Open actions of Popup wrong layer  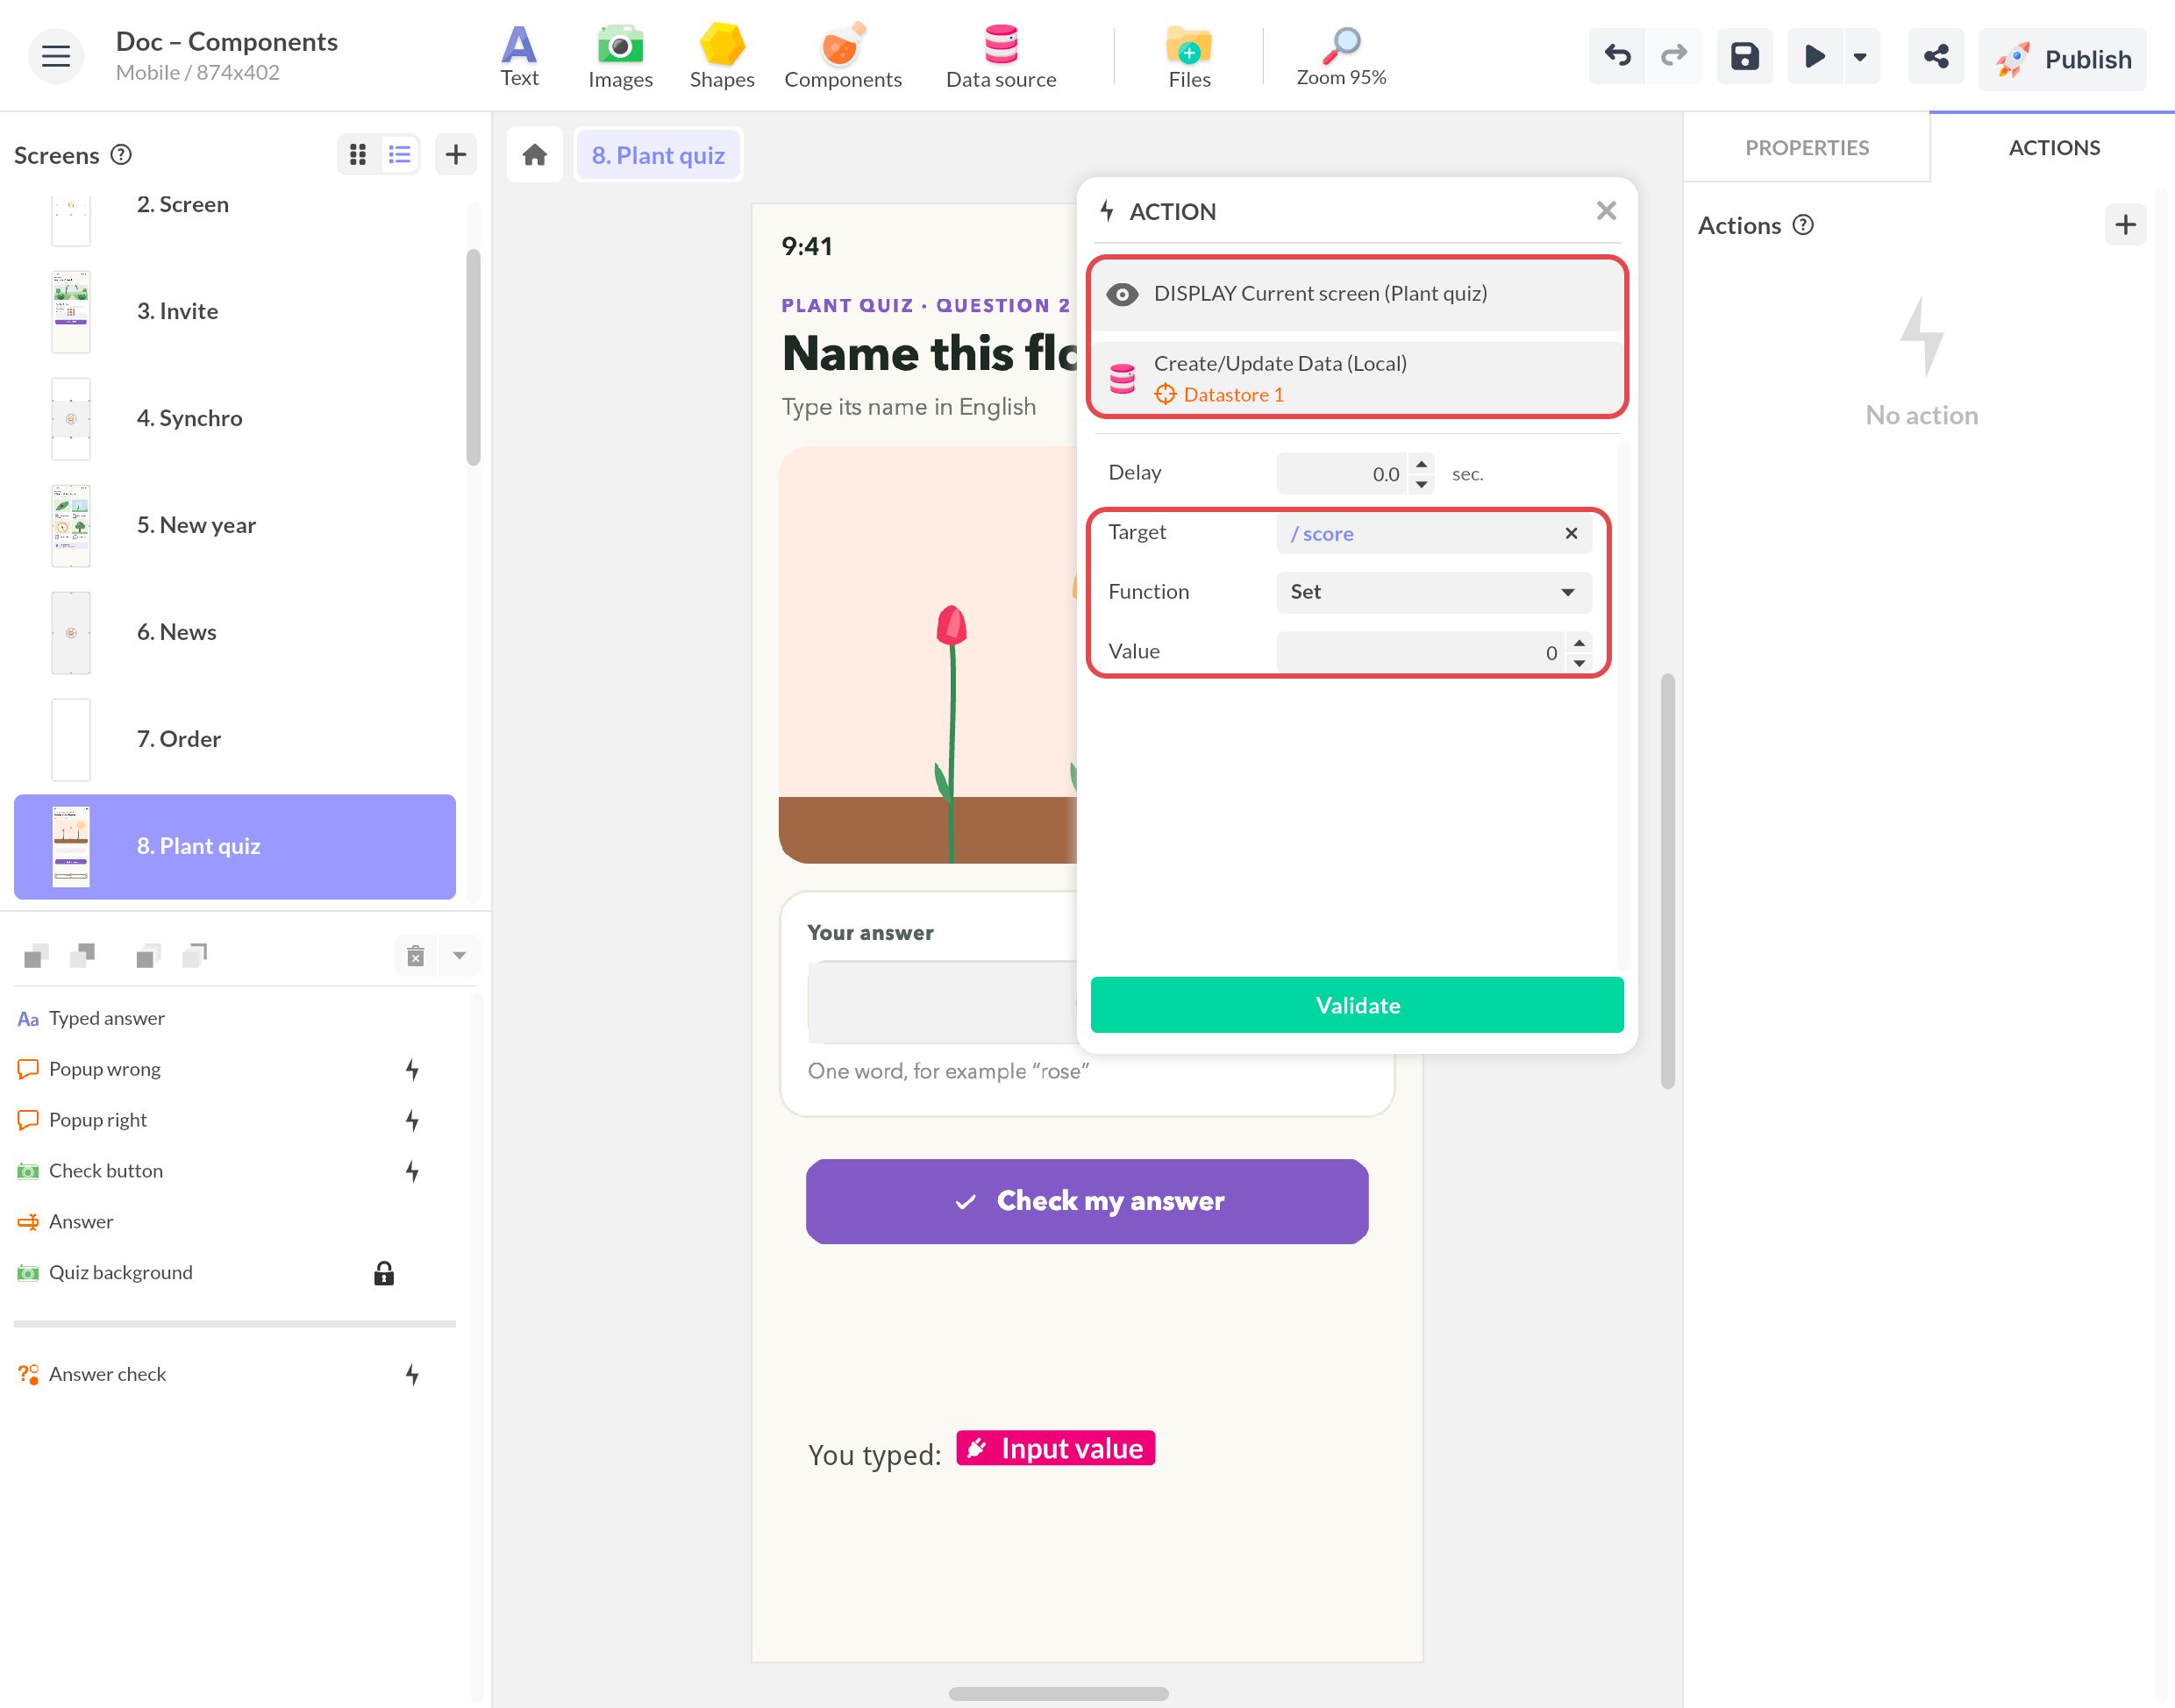coord(412,1070)
